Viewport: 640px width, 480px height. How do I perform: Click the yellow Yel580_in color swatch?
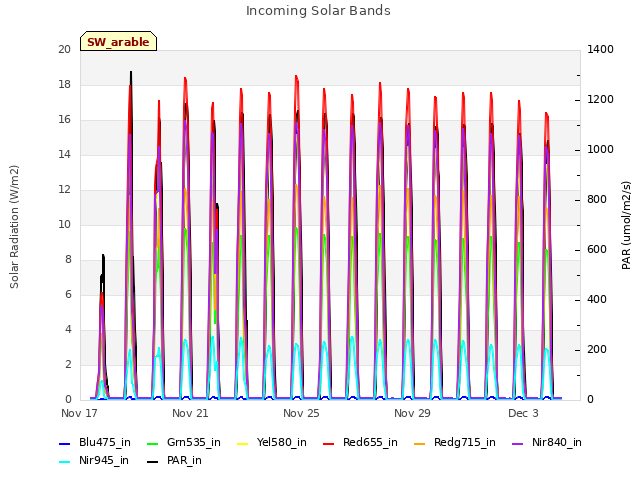(x=243, y=443)
